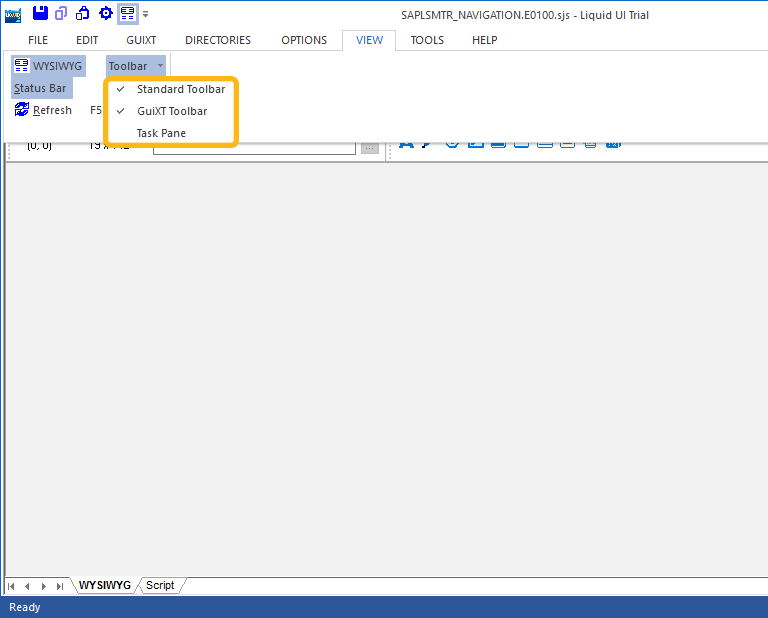Click the gear settings icon in quick access
768x618 pixels.
[x=105, y=13]
